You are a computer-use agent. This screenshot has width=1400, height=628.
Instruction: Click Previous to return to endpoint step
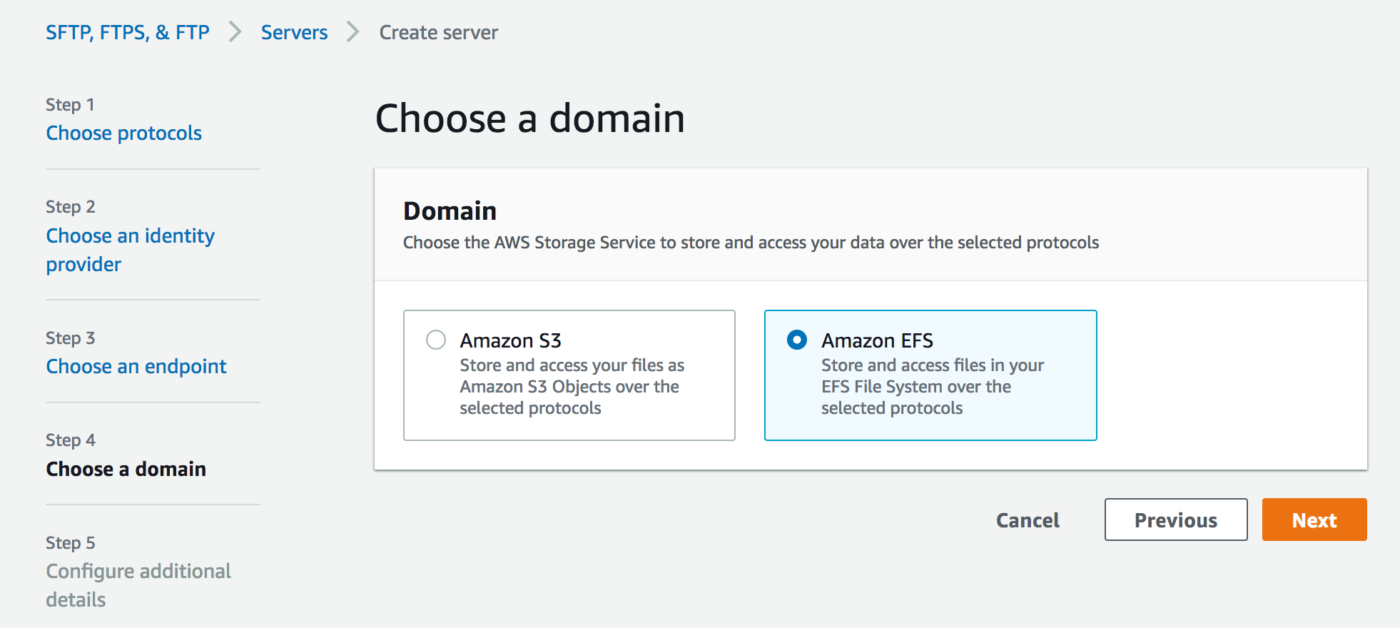[1175, 519]
